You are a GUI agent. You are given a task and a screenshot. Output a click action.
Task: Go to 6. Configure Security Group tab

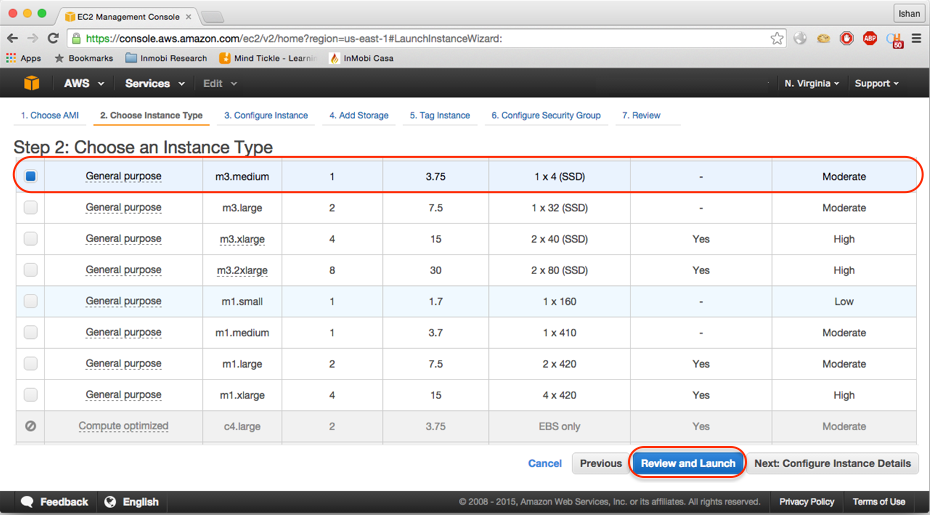click(546, 116)
